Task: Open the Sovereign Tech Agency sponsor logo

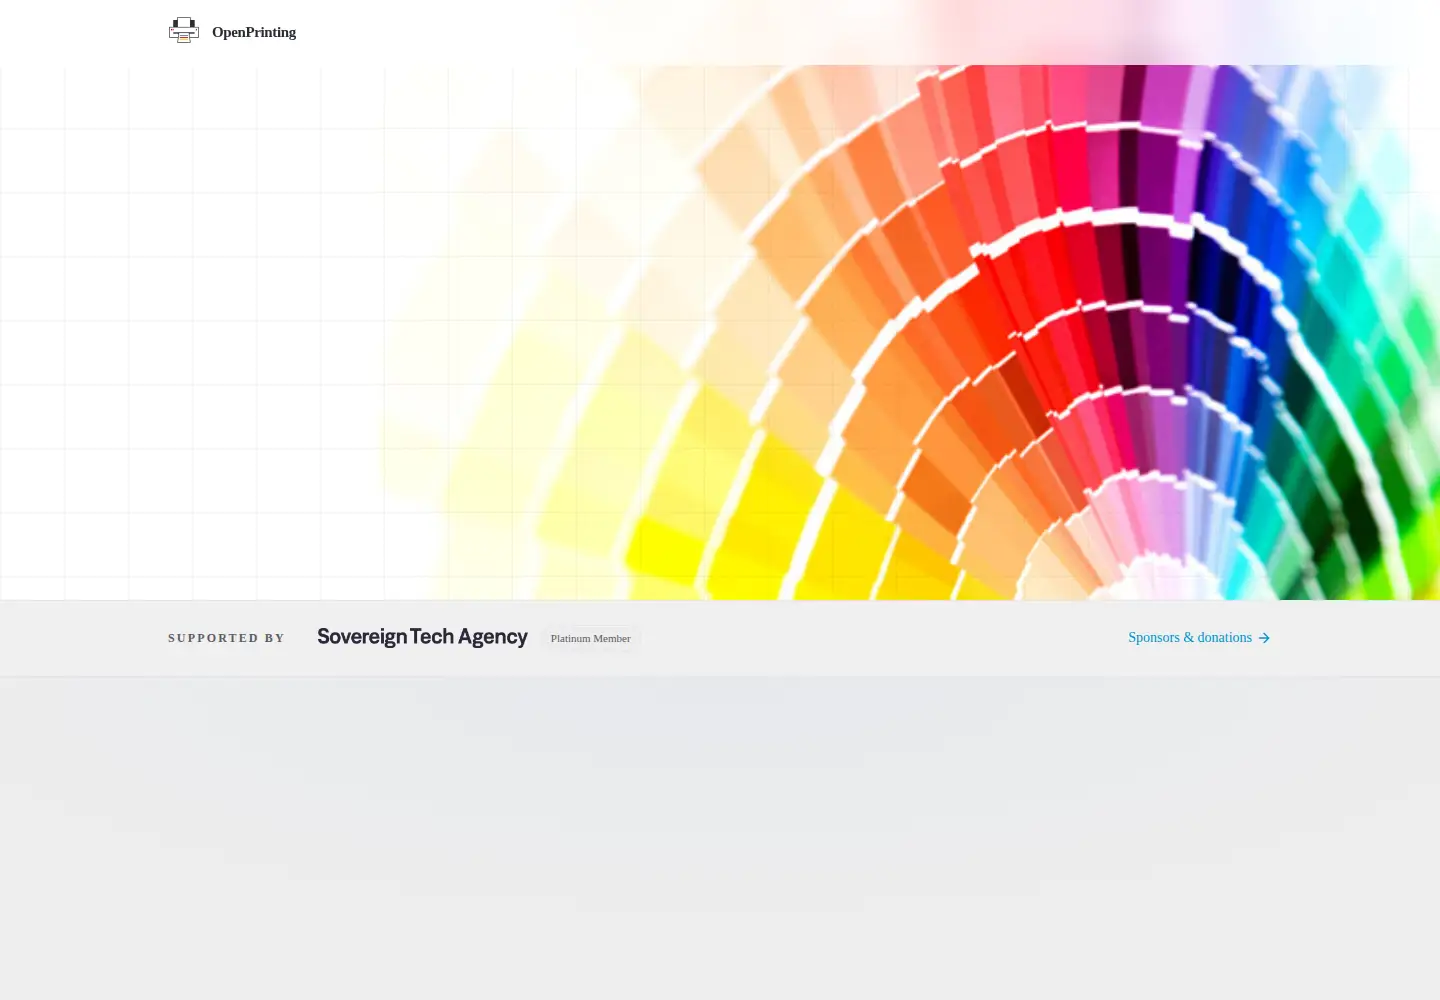Action: tap(422, 637)
